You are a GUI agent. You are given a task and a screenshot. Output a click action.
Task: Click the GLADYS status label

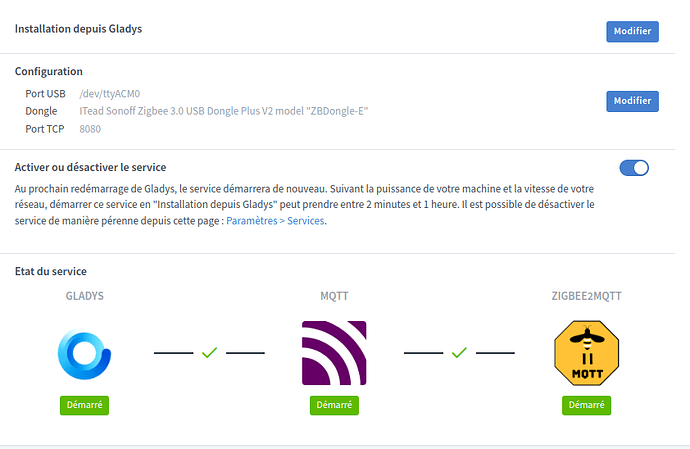(x=84, y=296)
